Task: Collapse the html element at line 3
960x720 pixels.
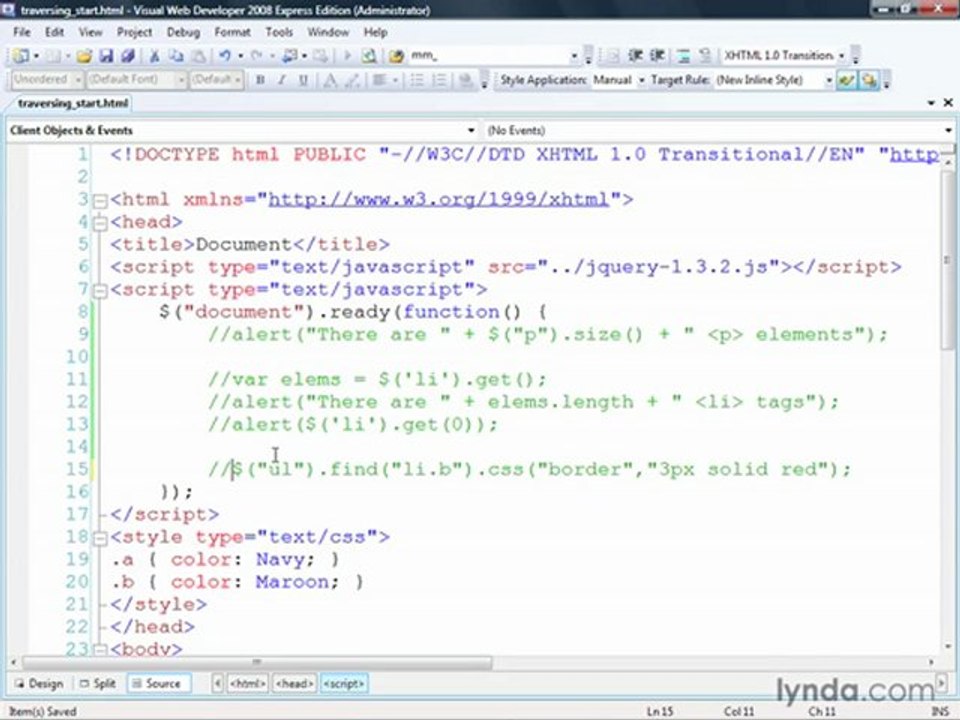Action: 100,200
